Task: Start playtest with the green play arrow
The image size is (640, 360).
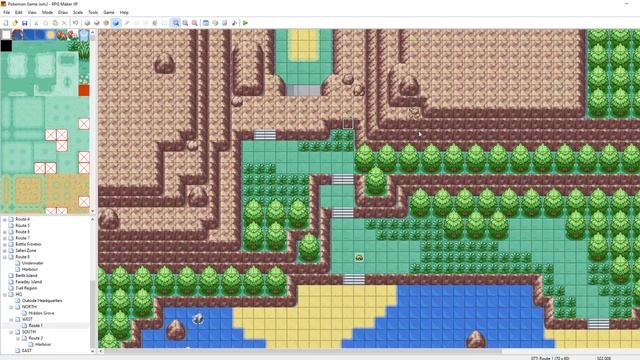Action: (245, 23)
